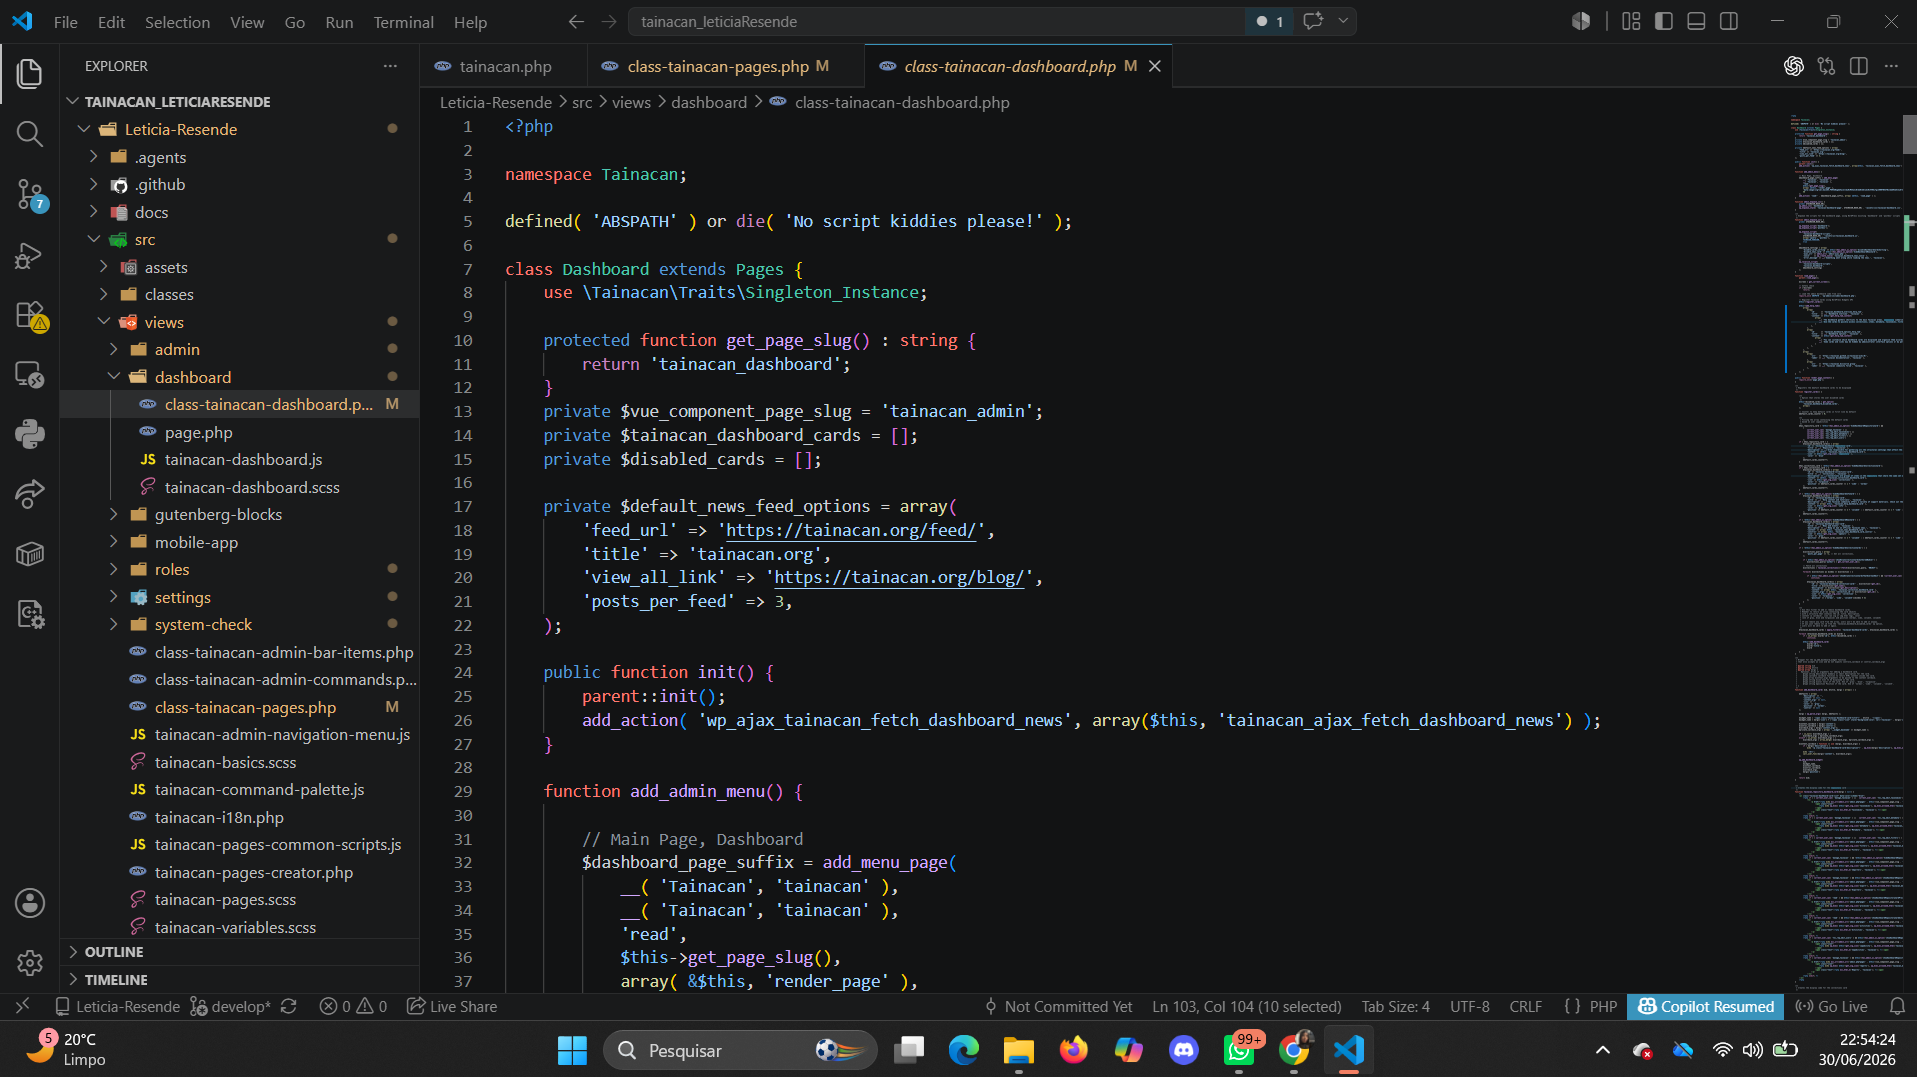The height and width of the screenshot is (1077, 1917).
Task: Open Accounts icon in activity bar
Action: click(30, 903)
